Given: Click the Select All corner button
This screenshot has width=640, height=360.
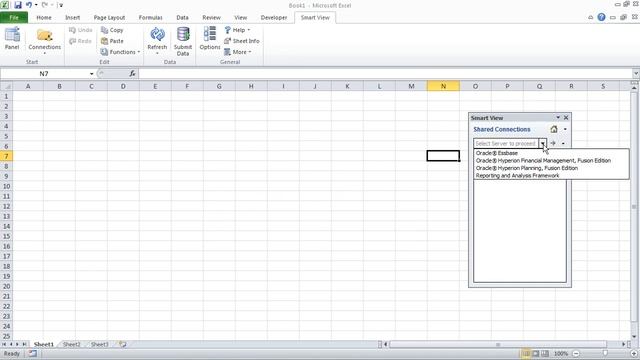Looking at the screenshot, I should tap(6, 86).
